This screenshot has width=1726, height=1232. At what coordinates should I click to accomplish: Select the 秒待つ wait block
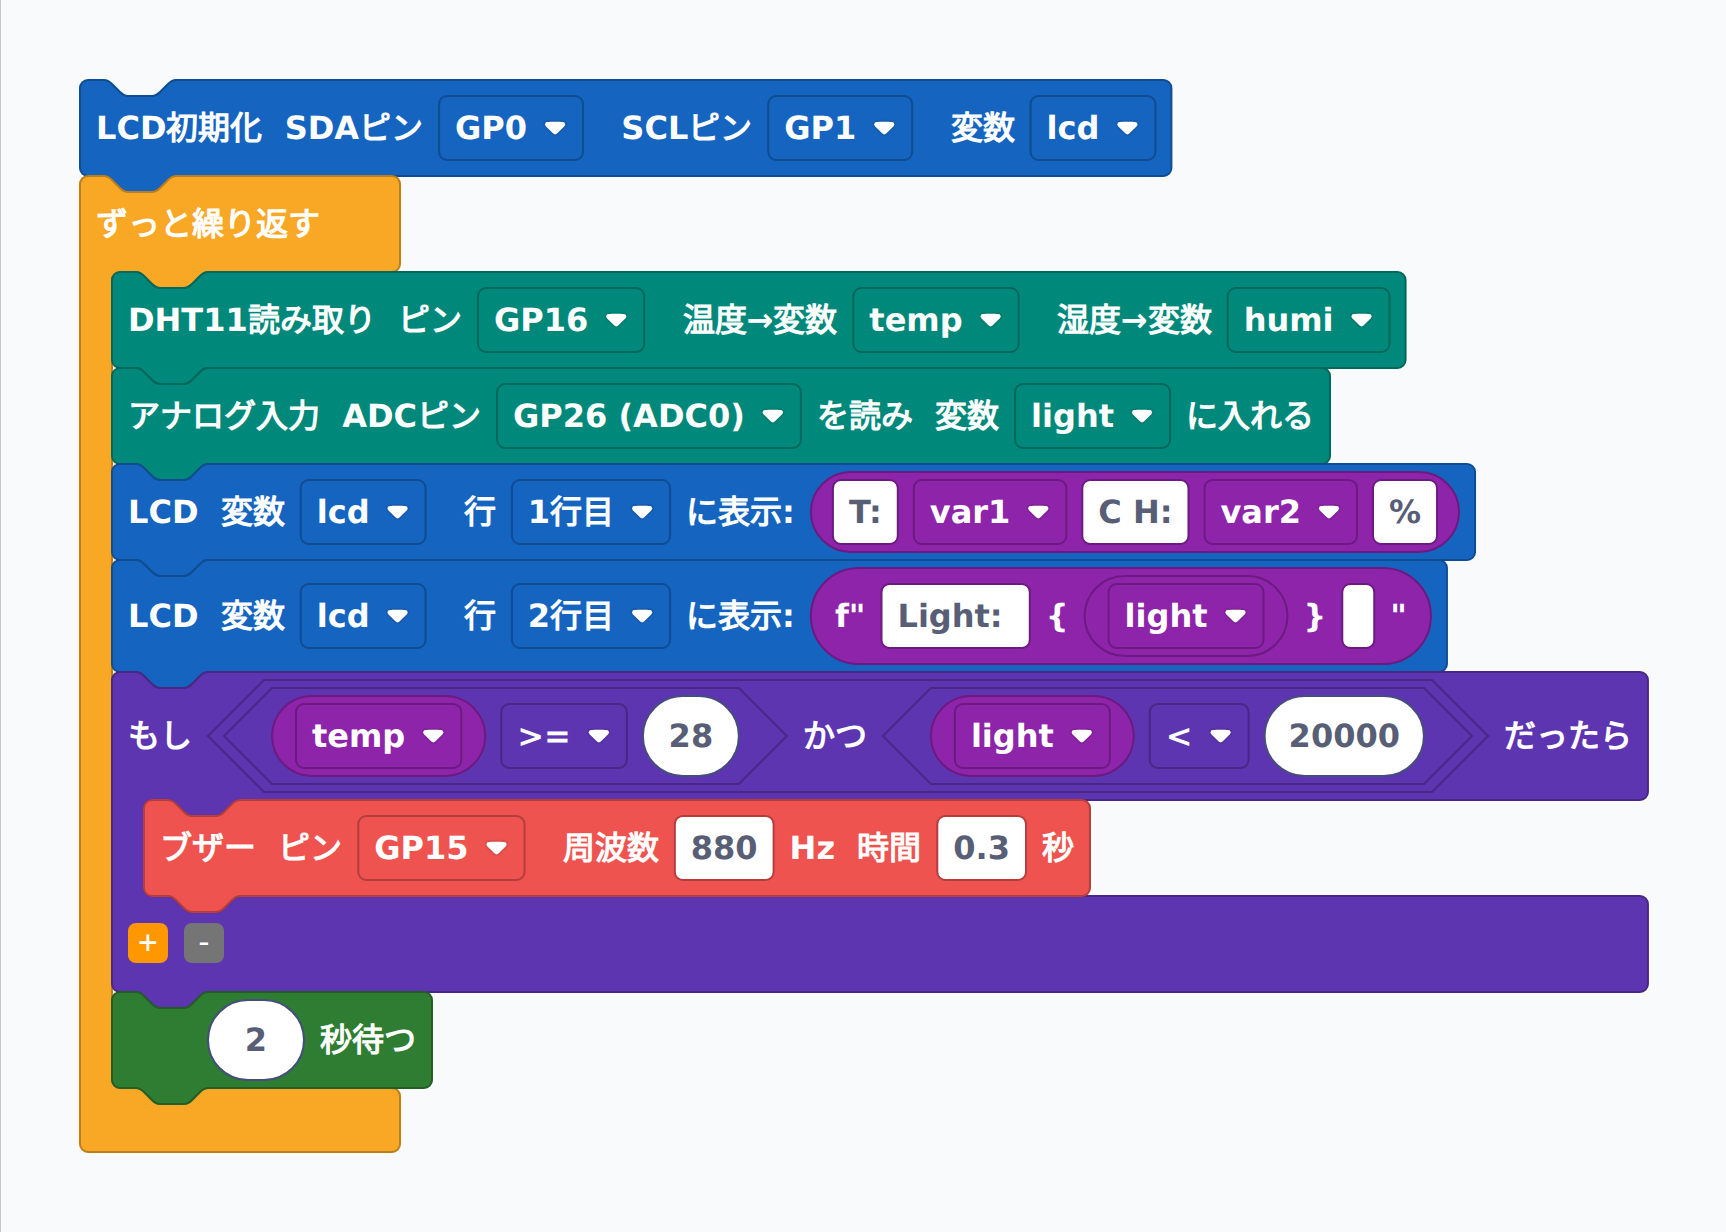point(367,1040)
